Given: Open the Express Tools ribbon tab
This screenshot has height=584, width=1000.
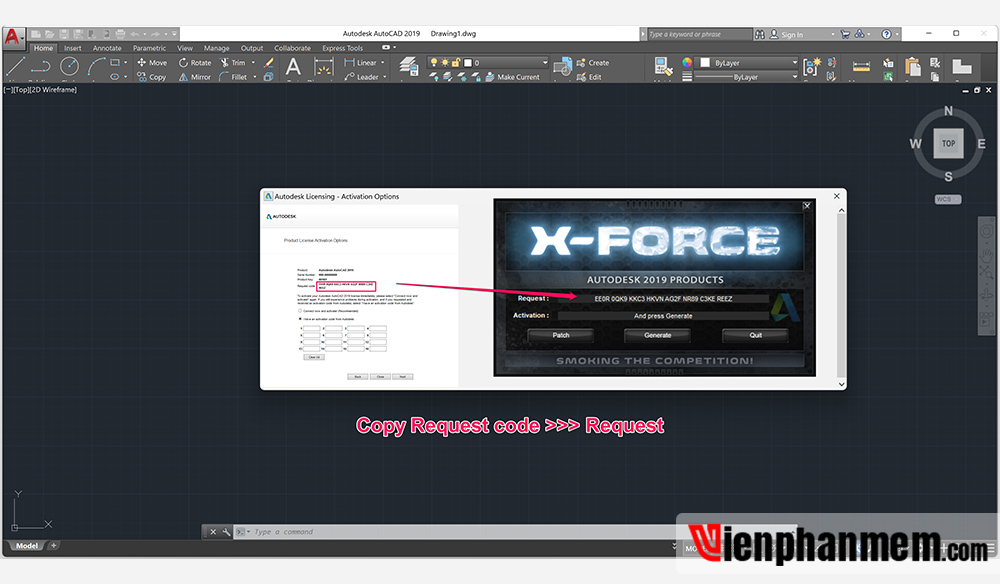Looking at the screenshot, I should pyautogui.click(x=342, y=48).
